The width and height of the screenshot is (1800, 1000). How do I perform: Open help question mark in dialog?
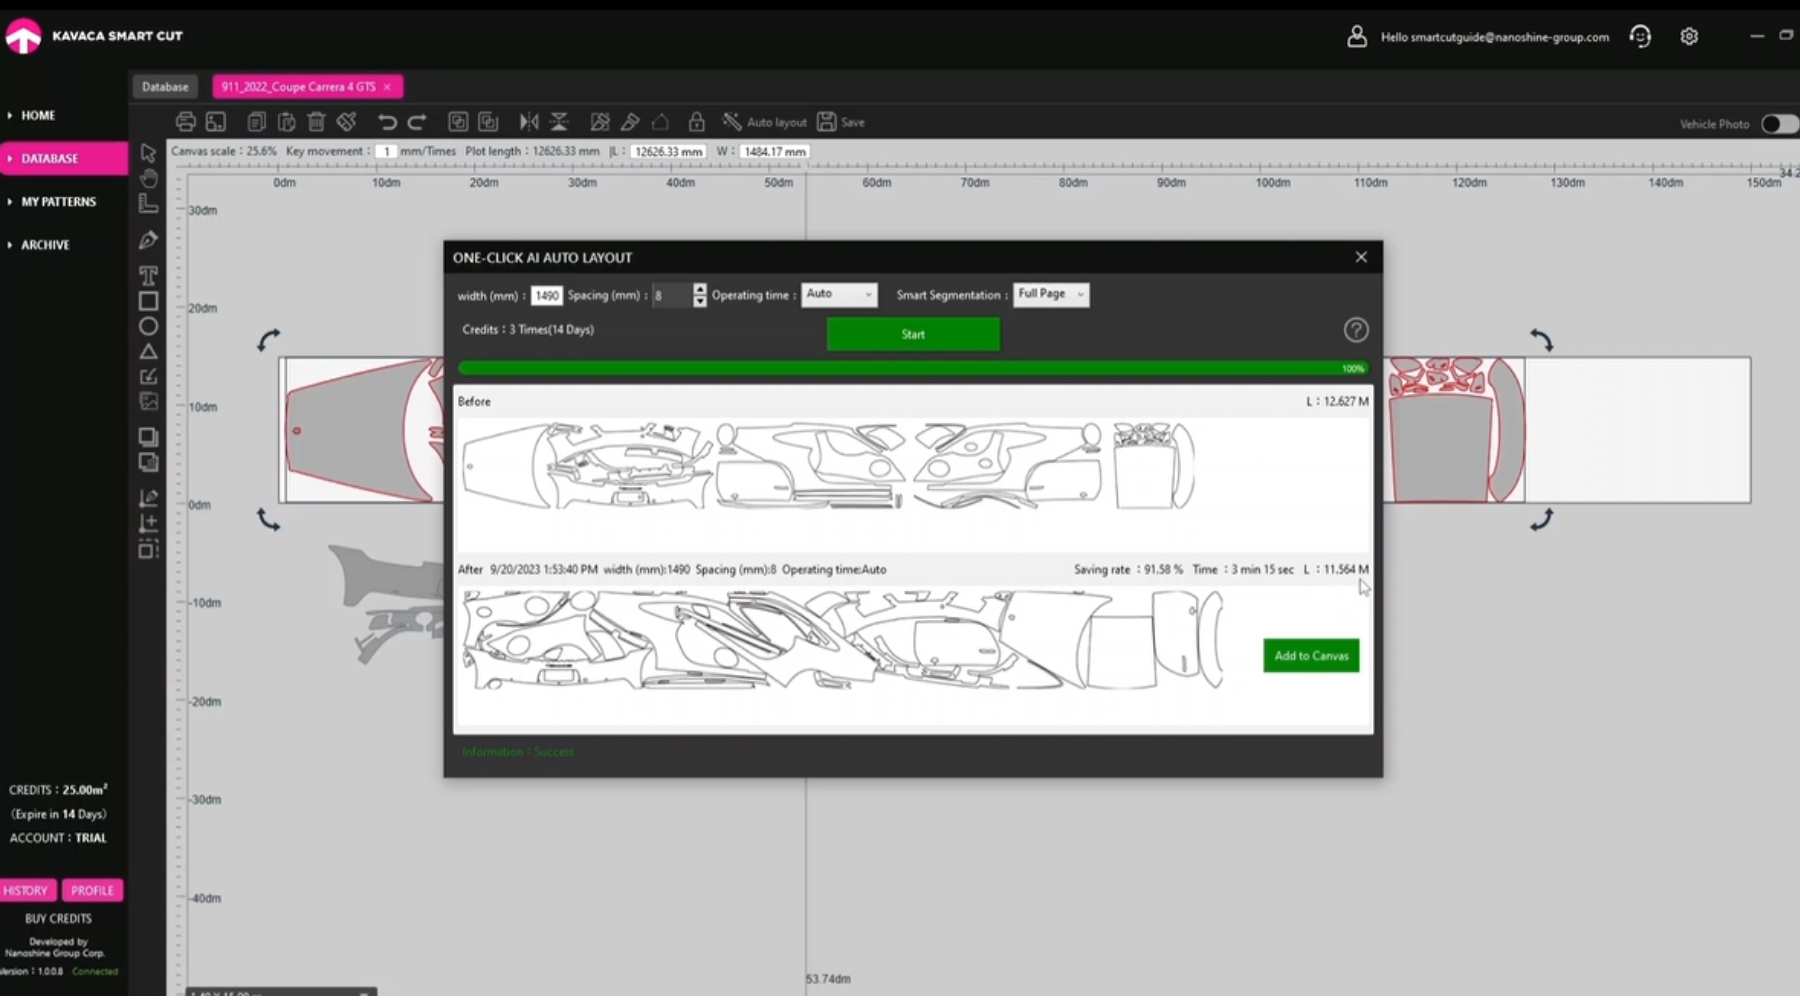click(1356, 330)
